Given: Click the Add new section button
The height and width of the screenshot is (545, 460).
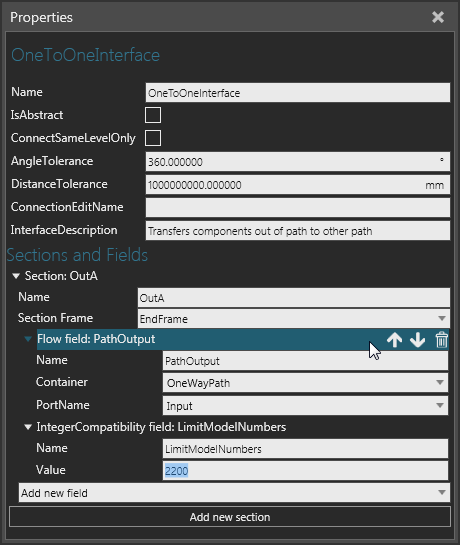Looking at the screenshot, I should [x=230, y=517].
